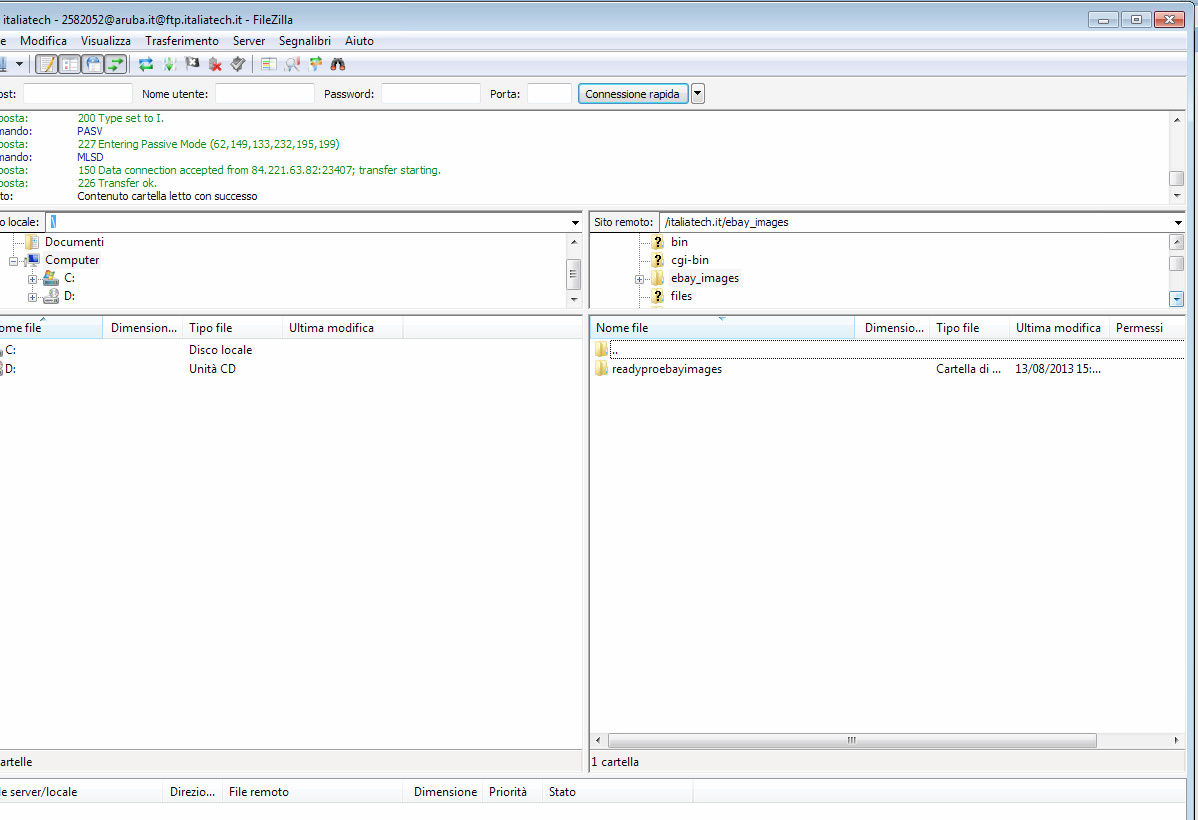This screenshot has width=1198, height=820.
Task: Click the cancel current operation flag icon
Action: [x=192, y=65]
